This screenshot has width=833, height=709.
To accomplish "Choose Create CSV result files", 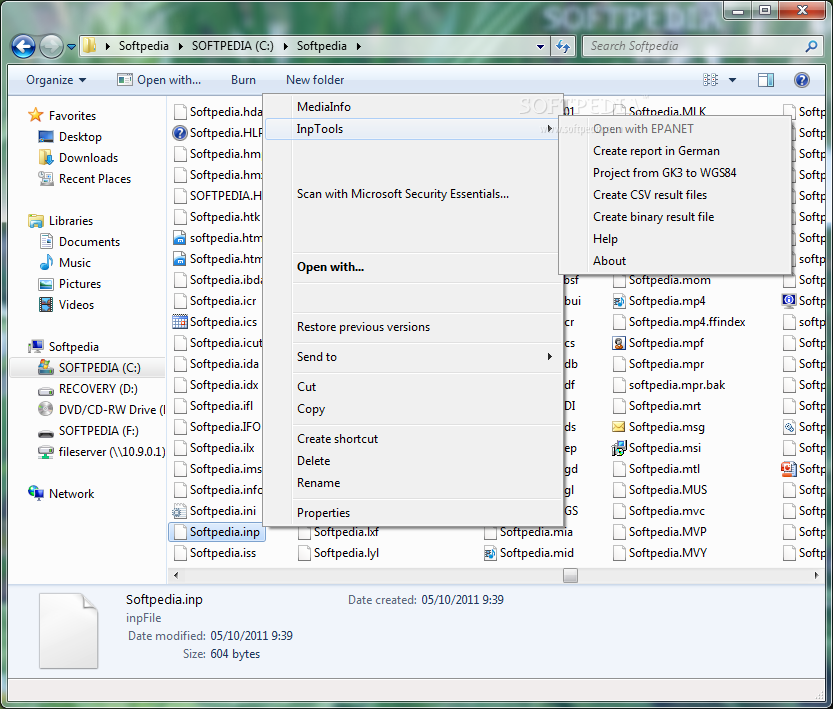I will point(675,195).
